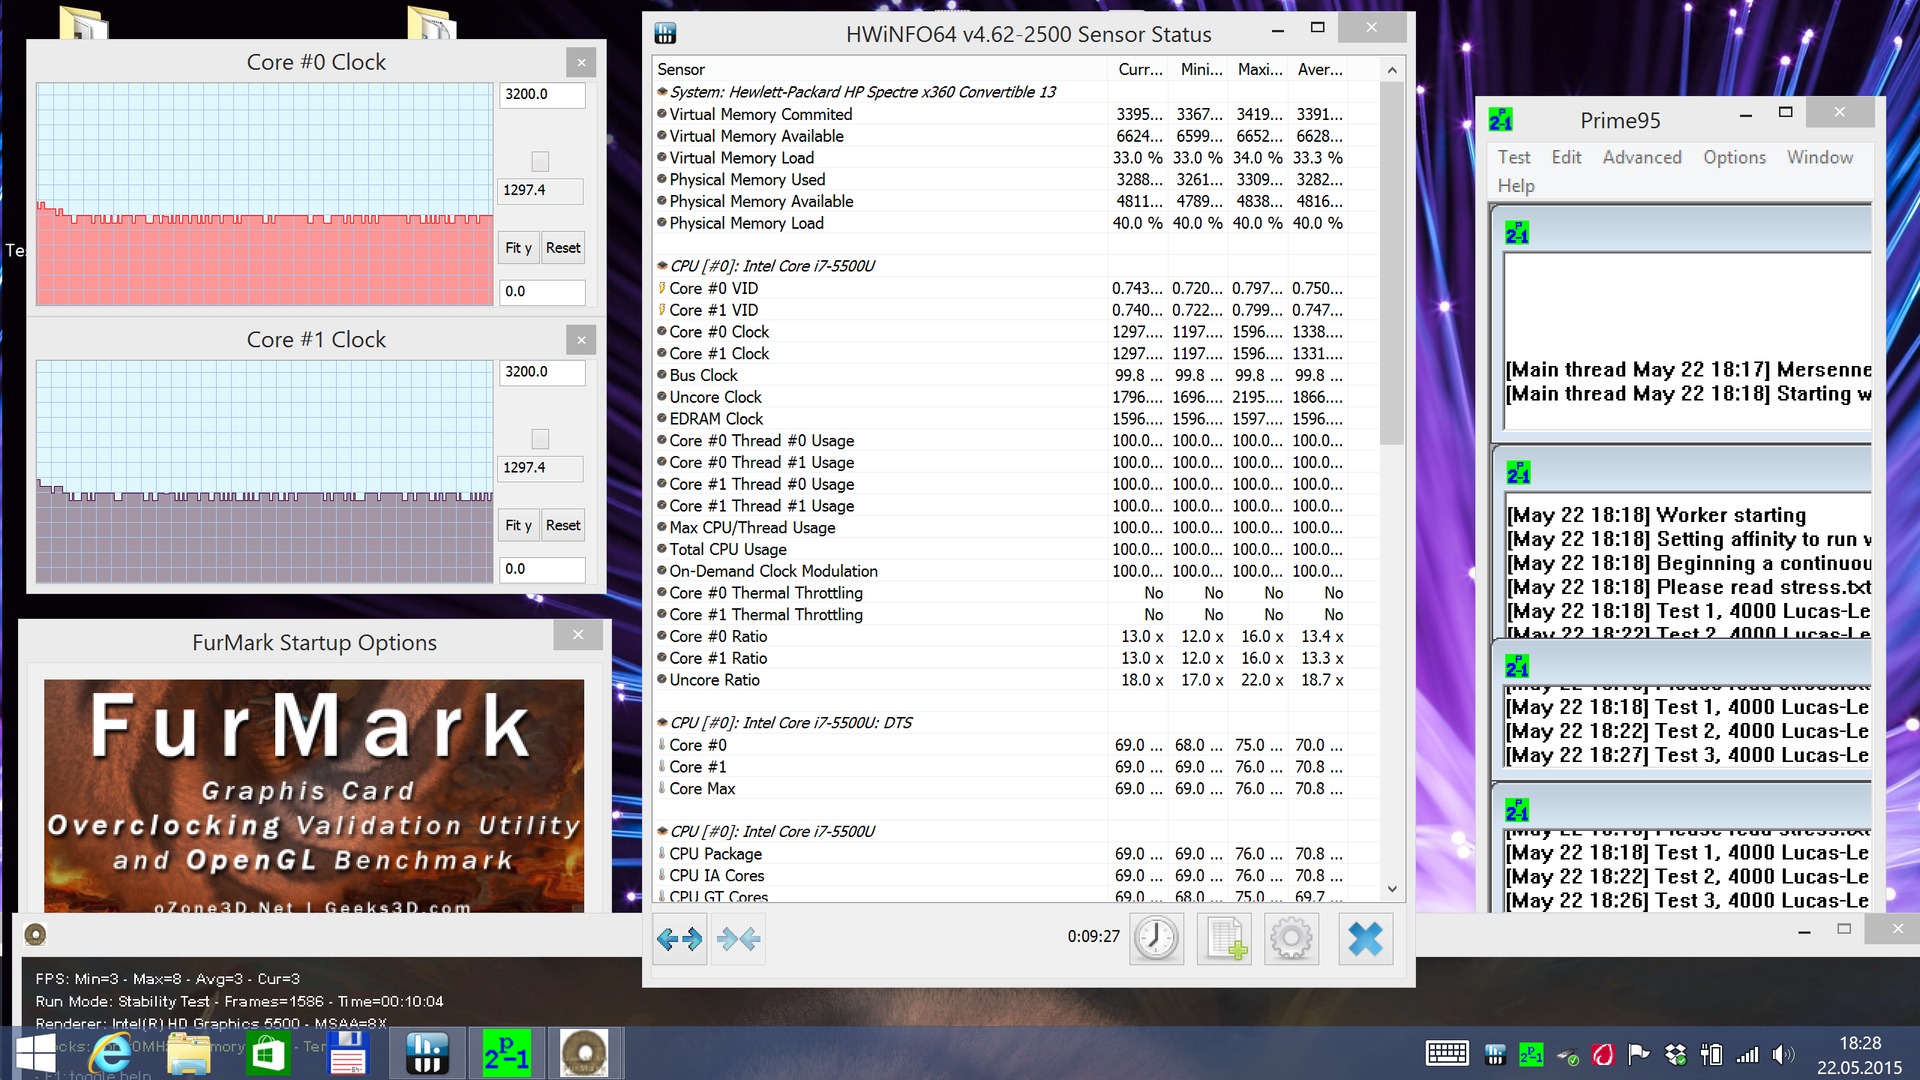The height and width of the screenshot is (1080, 1920).
Task: Toggle the checkbox in the Core #1 Clock graph
Action: pos(540,439)
